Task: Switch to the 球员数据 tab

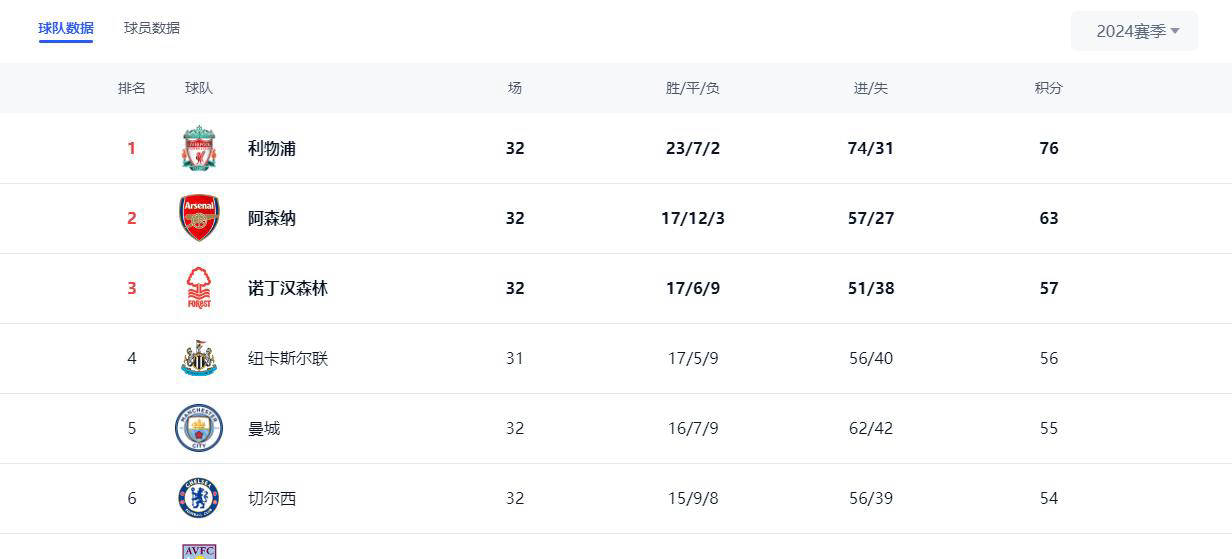Action: (x=152, y=28)
